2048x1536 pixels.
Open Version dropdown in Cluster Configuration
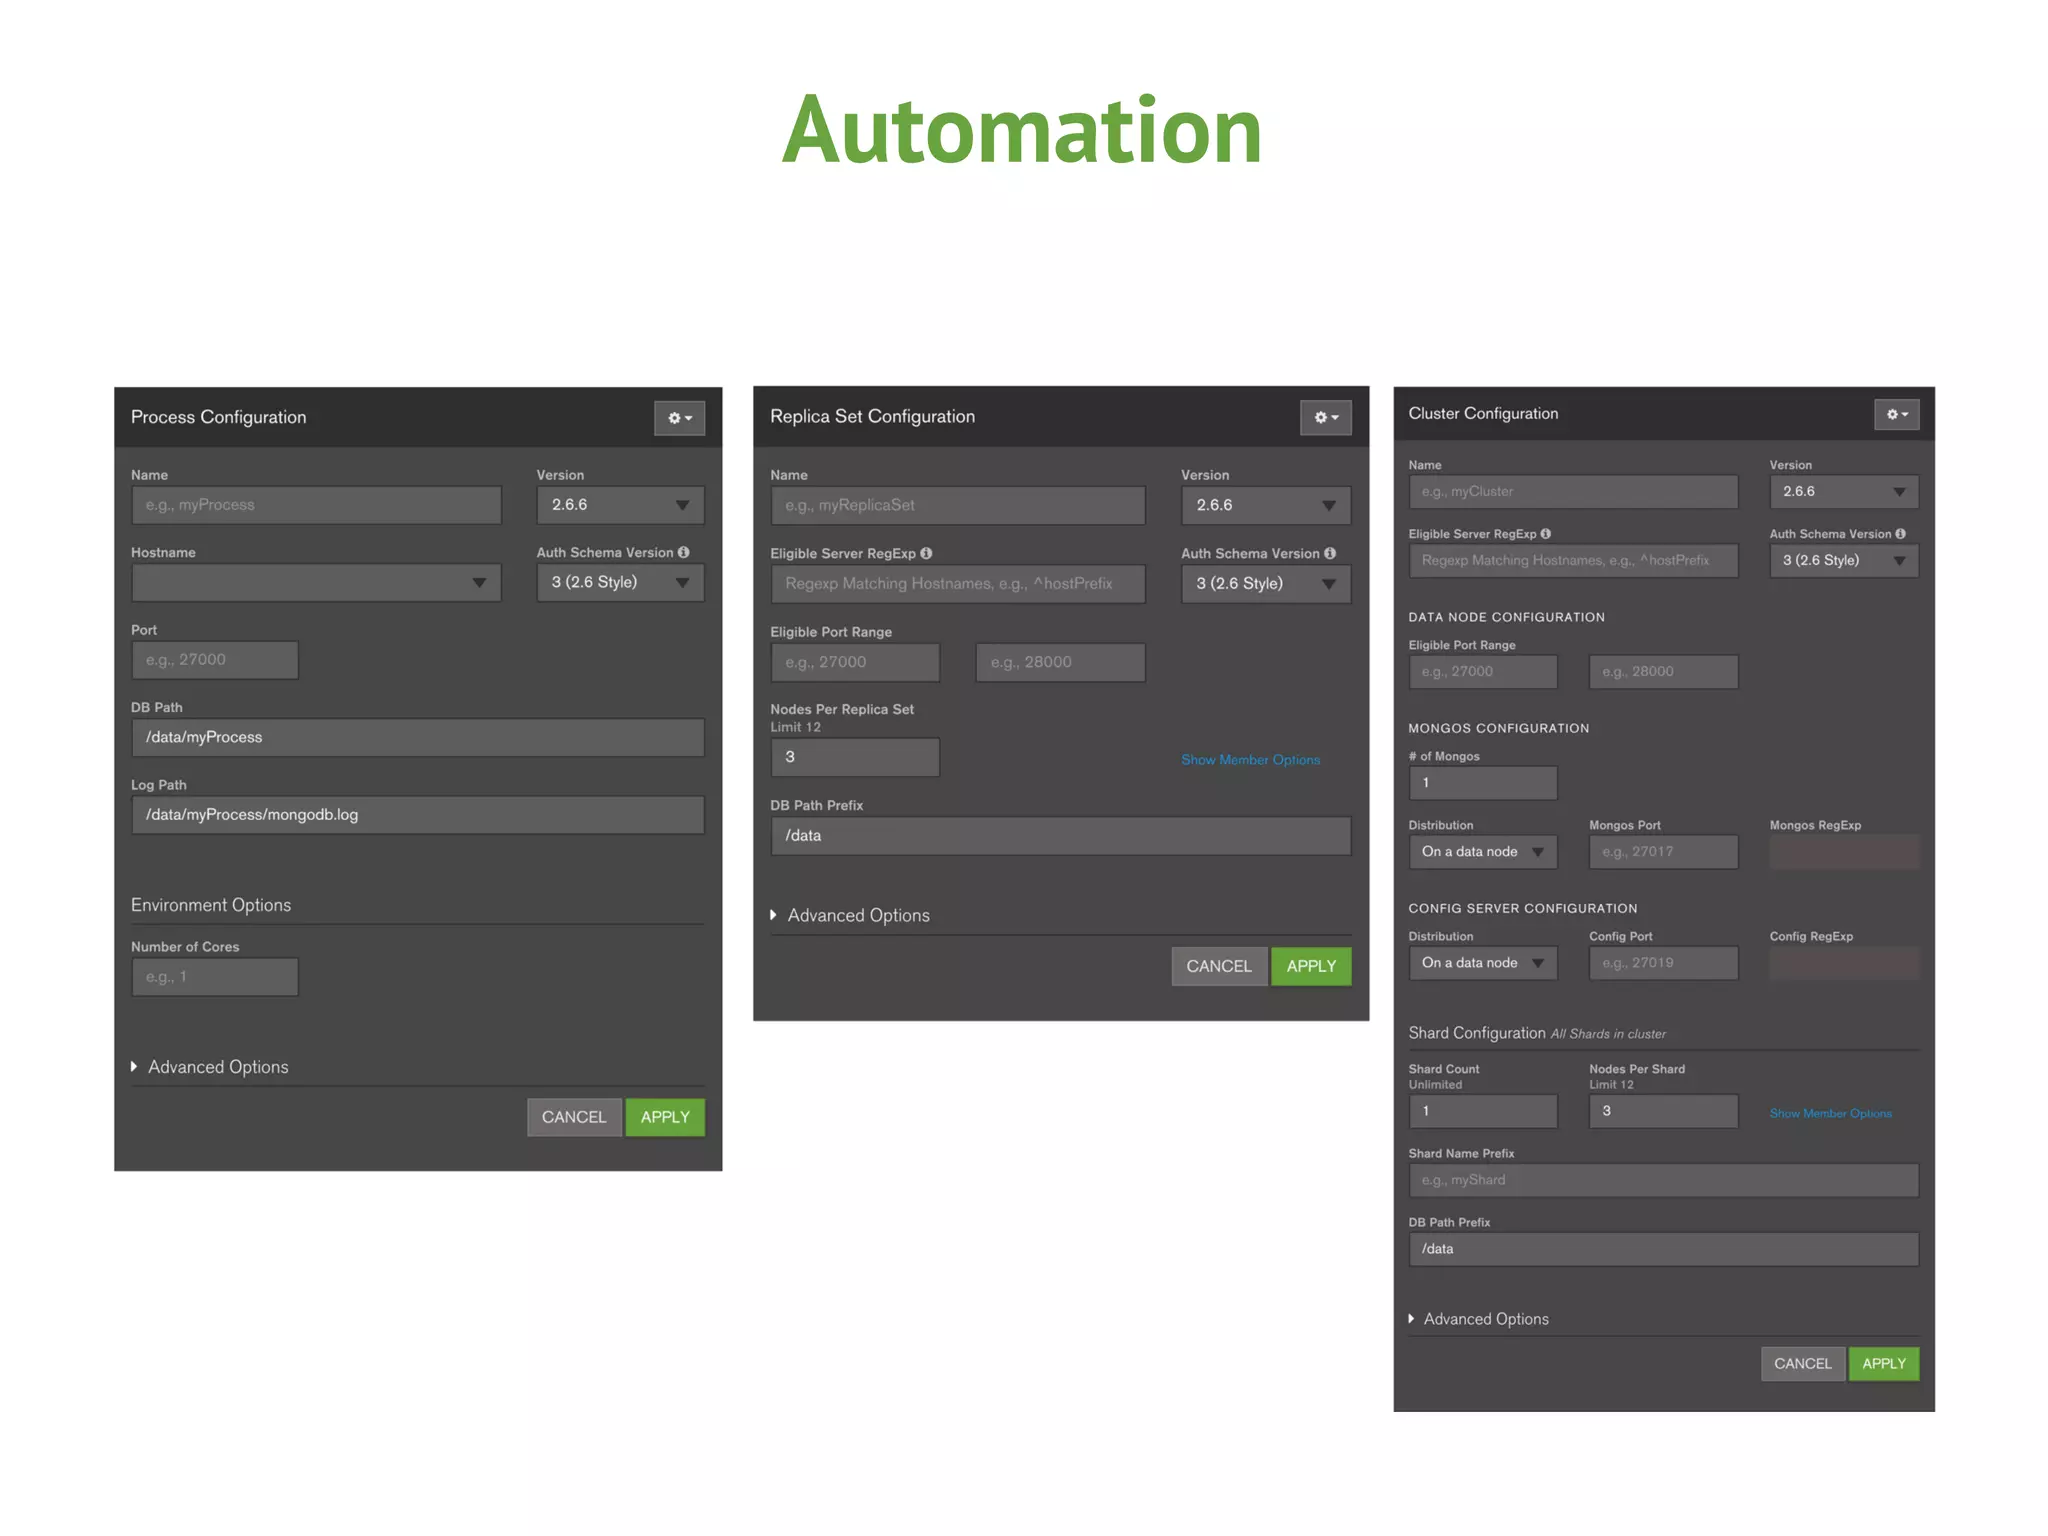(1844, 492)
